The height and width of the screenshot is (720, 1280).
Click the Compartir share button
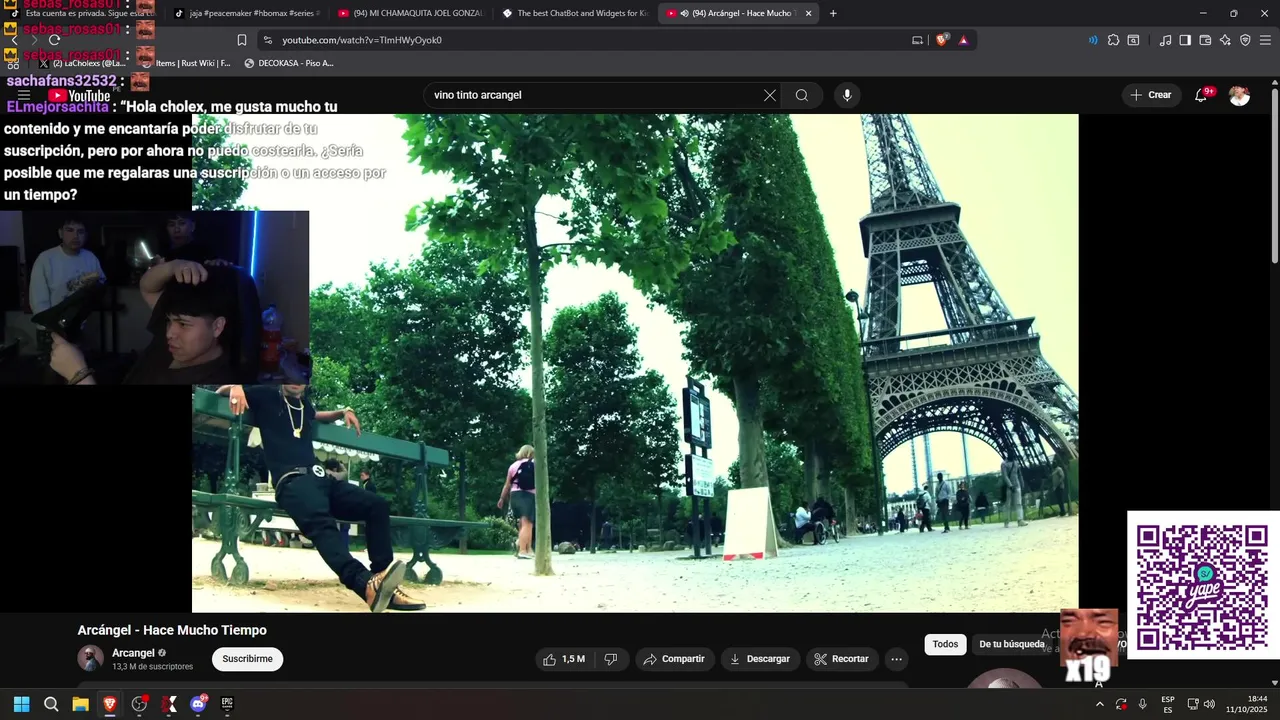click(674, 659)
